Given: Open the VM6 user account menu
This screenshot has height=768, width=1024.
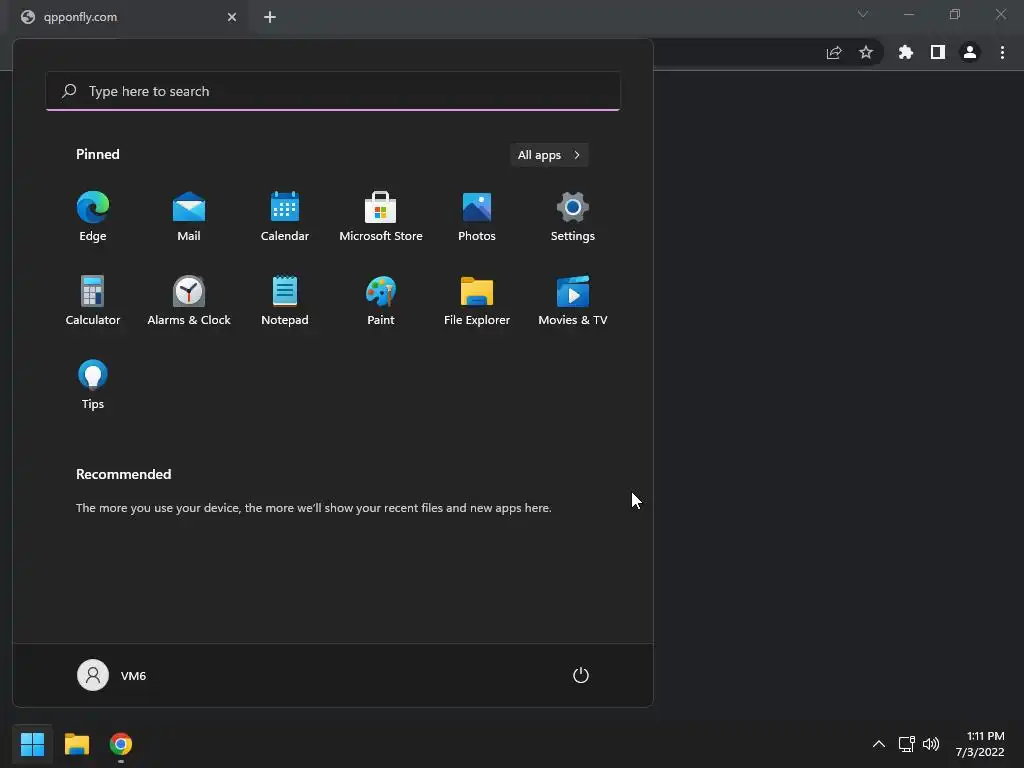Looking at the screenshot, I should point(112,675).
